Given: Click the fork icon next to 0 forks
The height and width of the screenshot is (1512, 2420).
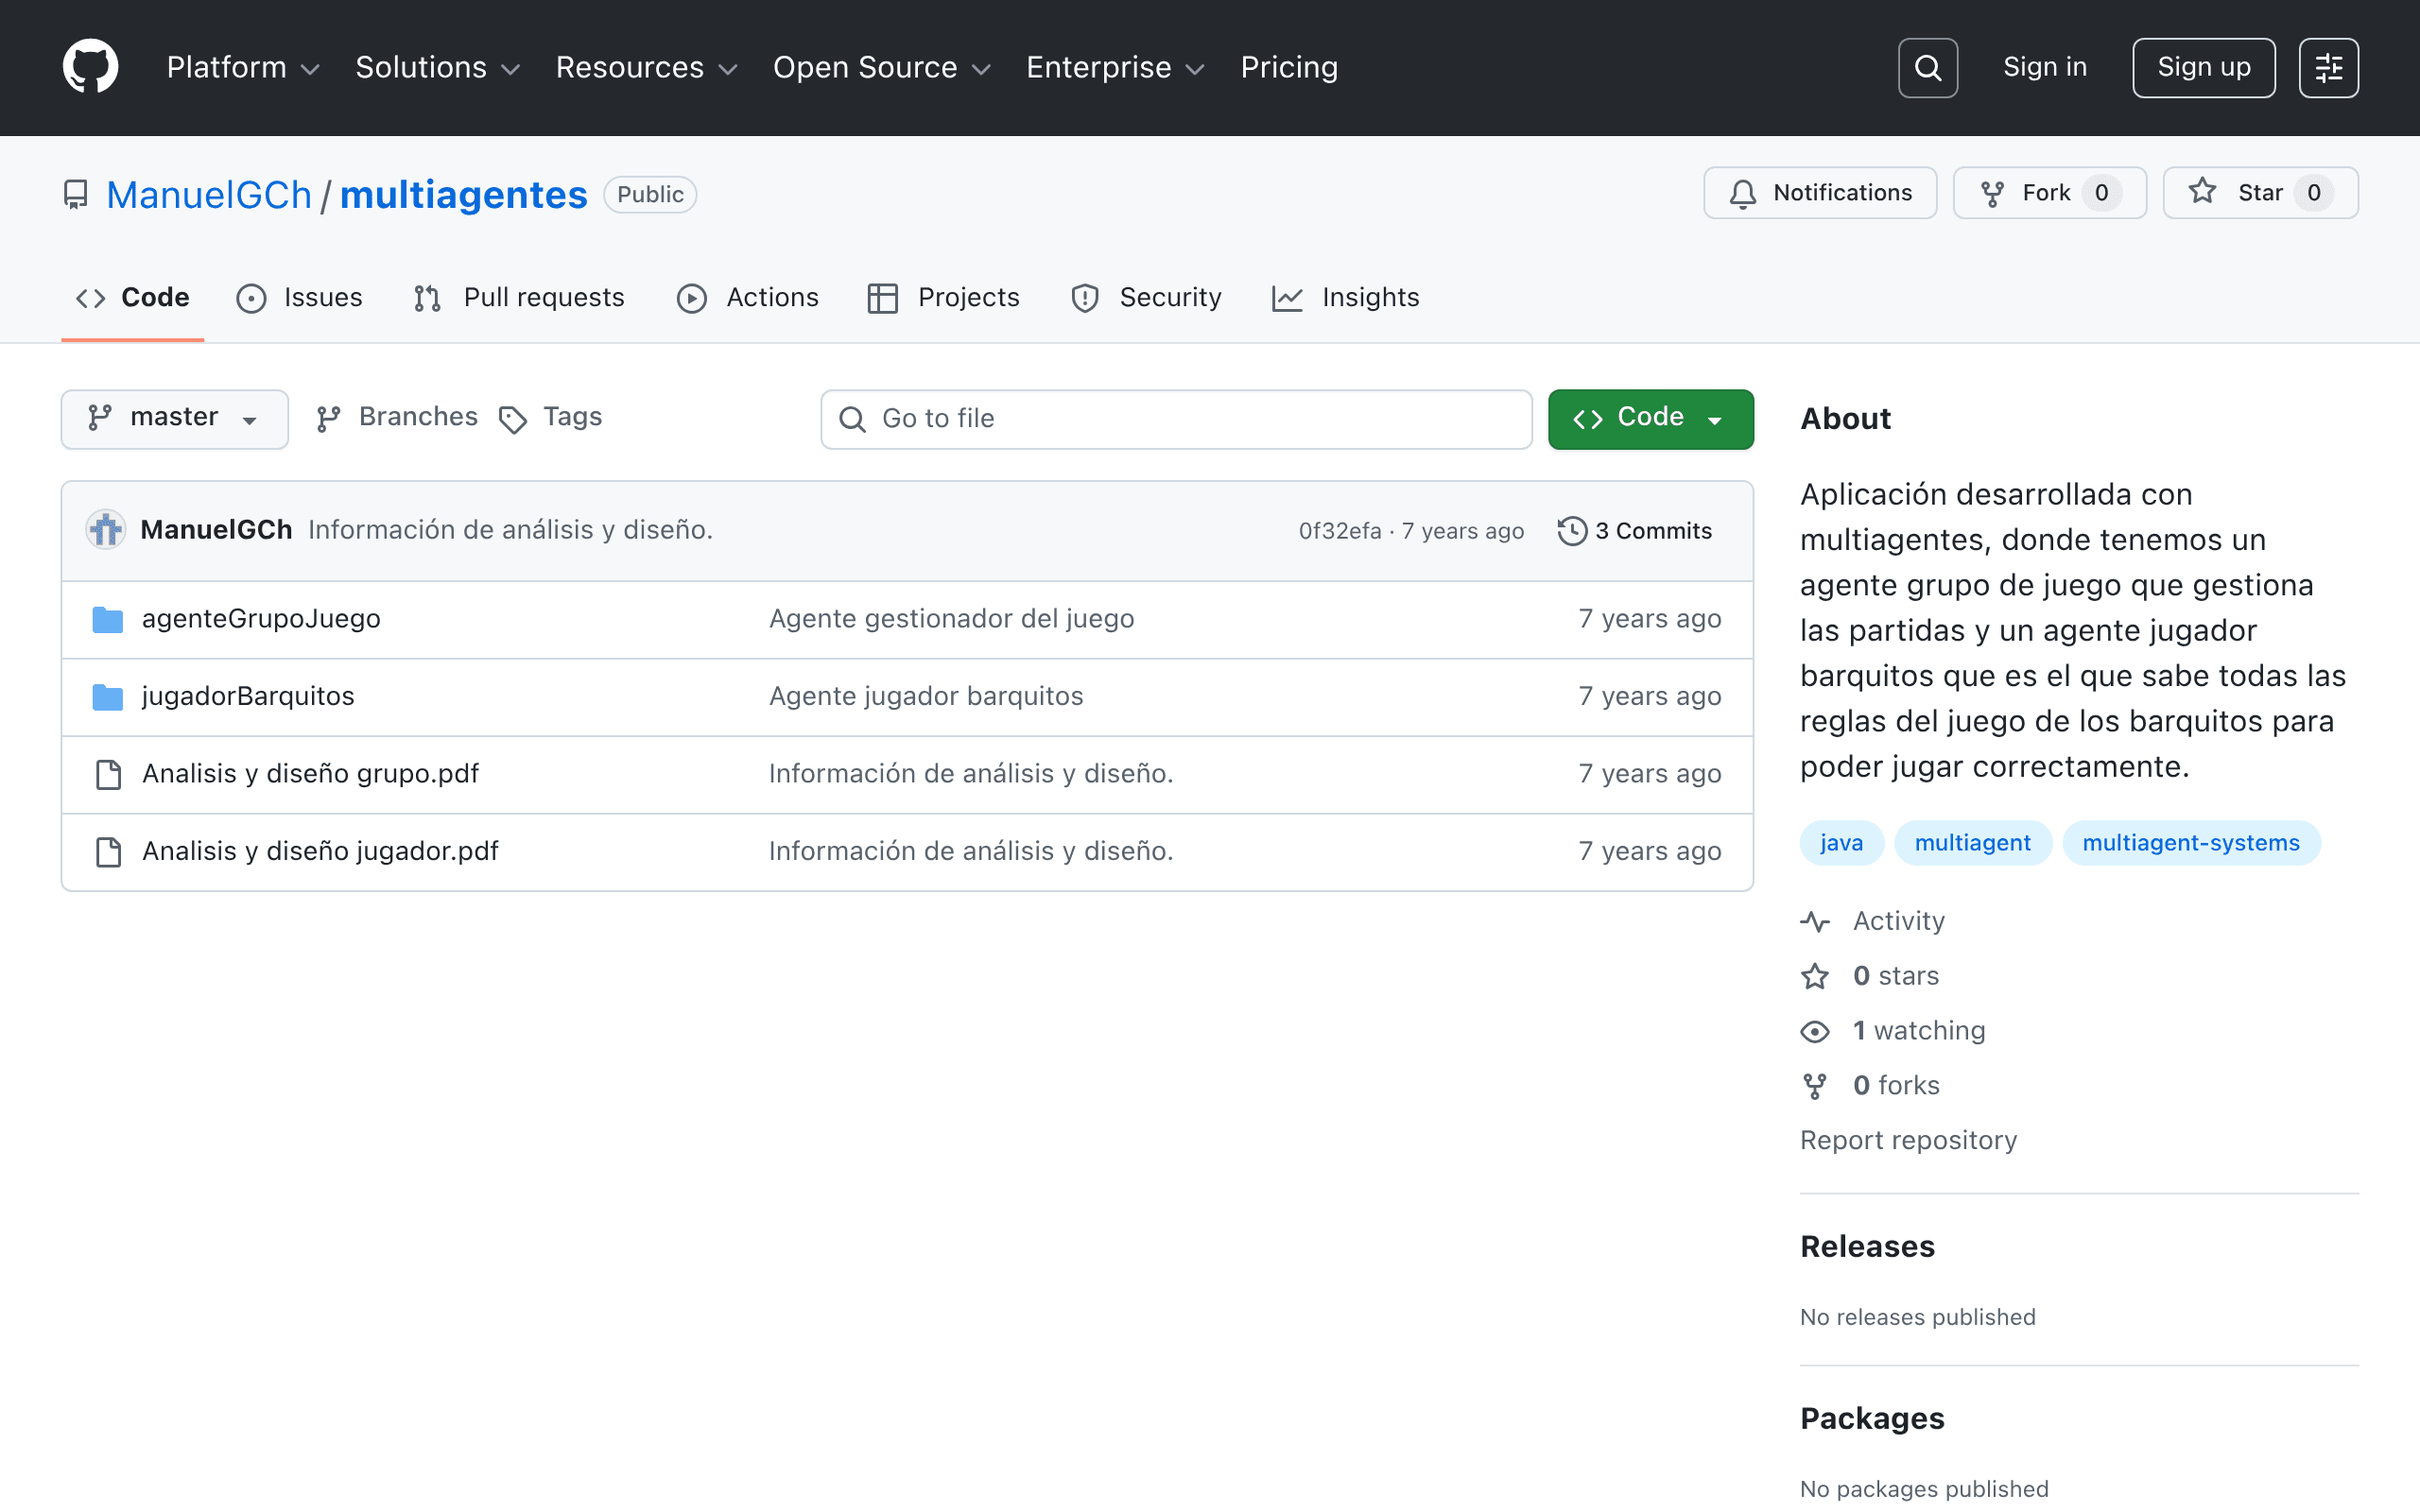Looking at the screenshot, I should 1815,1086.
